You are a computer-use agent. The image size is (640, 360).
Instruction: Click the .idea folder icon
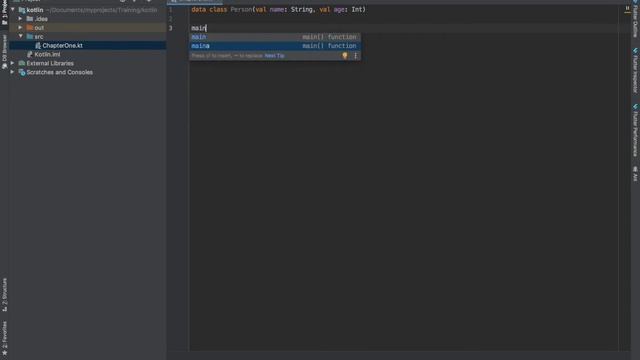(29, 18)
